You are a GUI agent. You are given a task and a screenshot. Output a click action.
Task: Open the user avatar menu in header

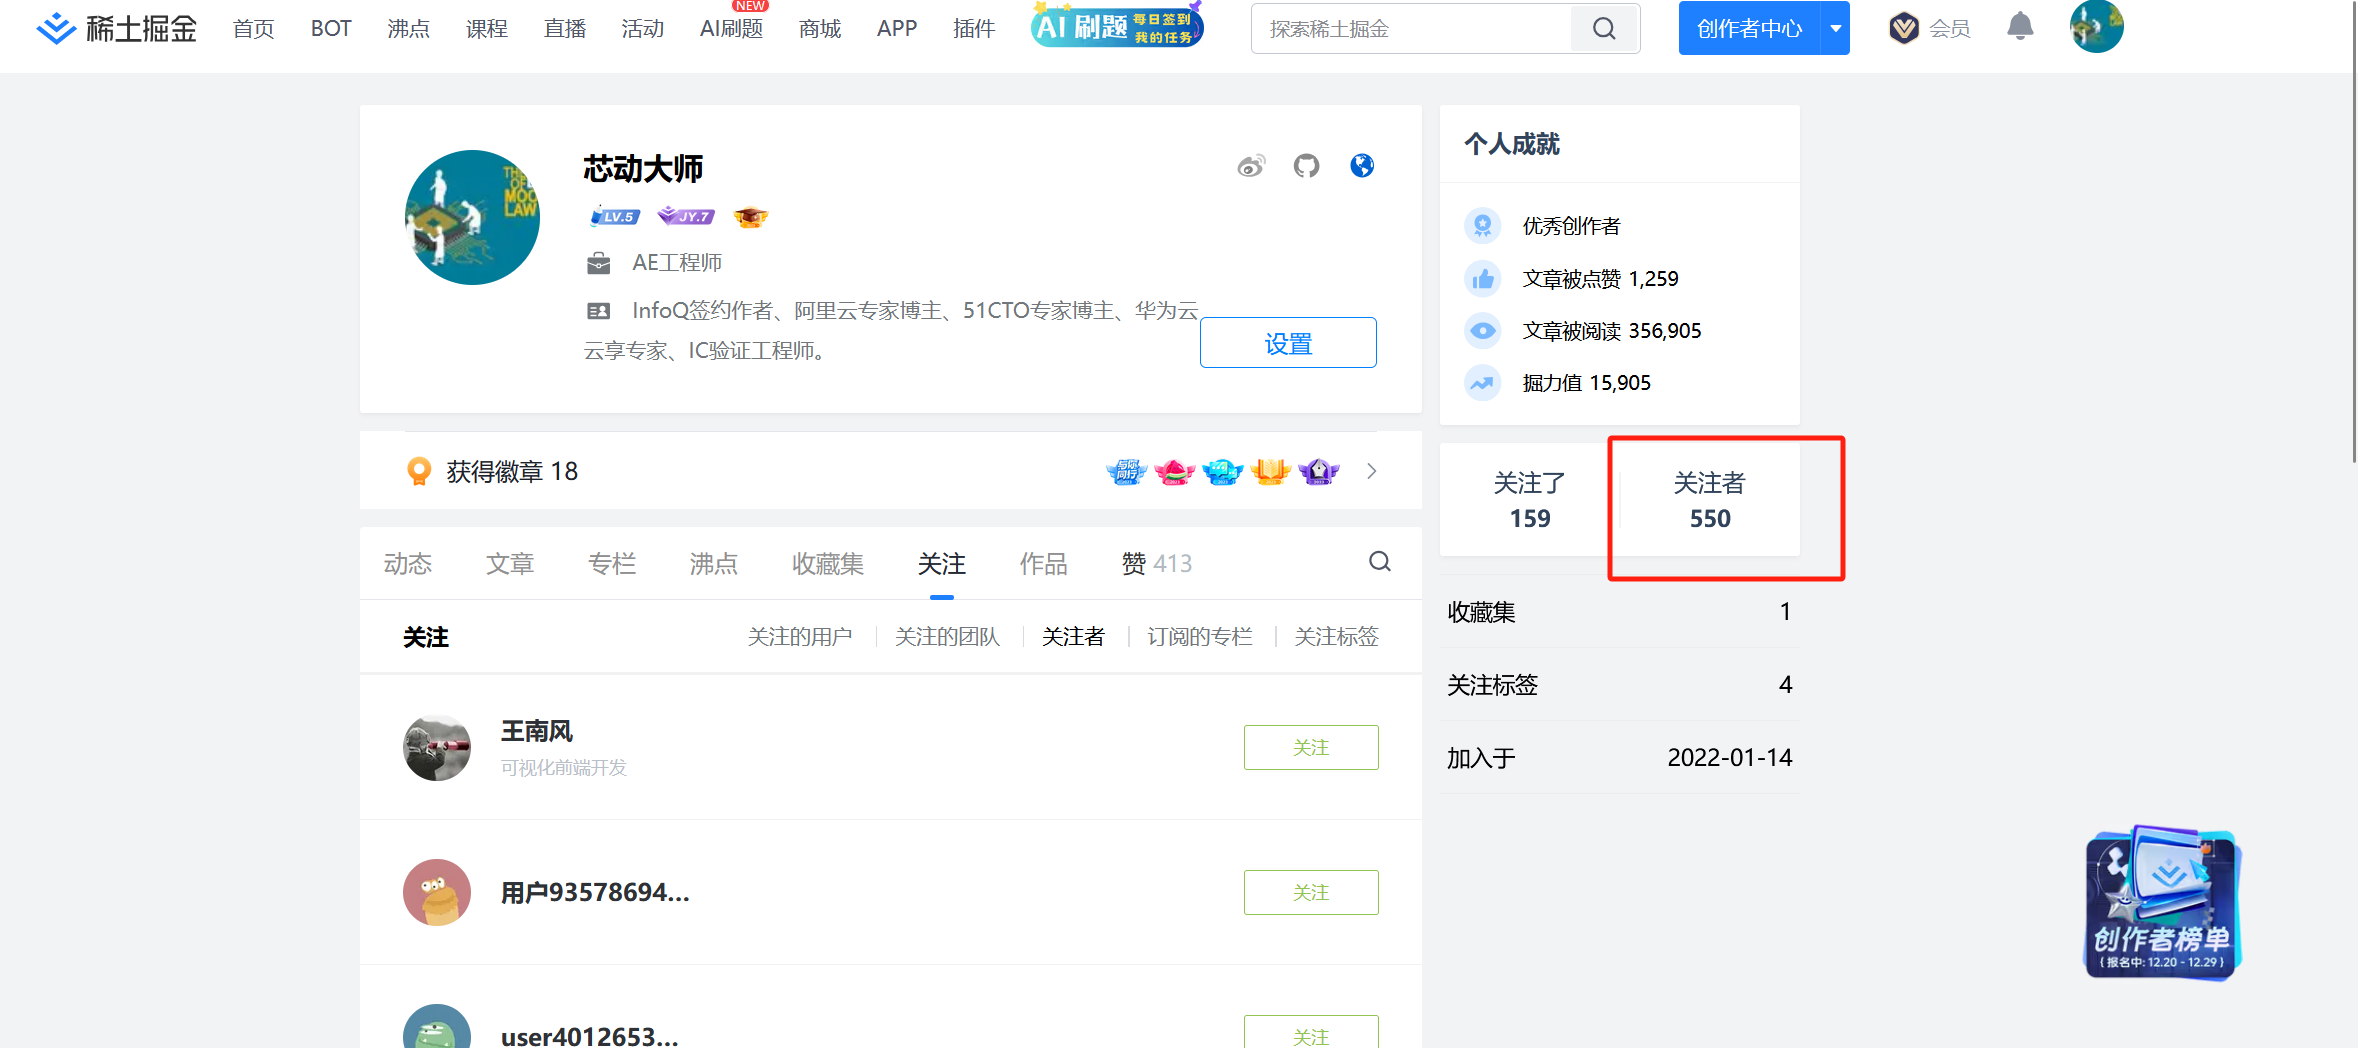coord(2097,27)
